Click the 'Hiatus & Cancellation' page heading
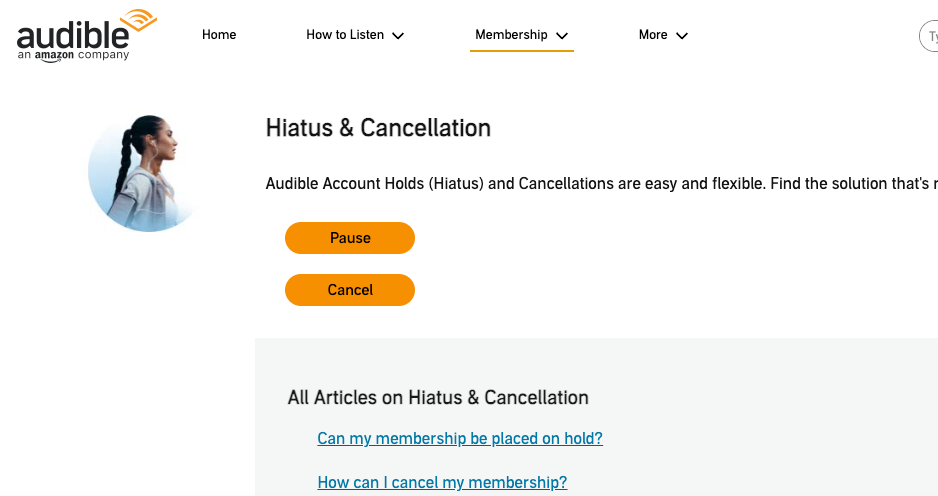 click(378, 128)
